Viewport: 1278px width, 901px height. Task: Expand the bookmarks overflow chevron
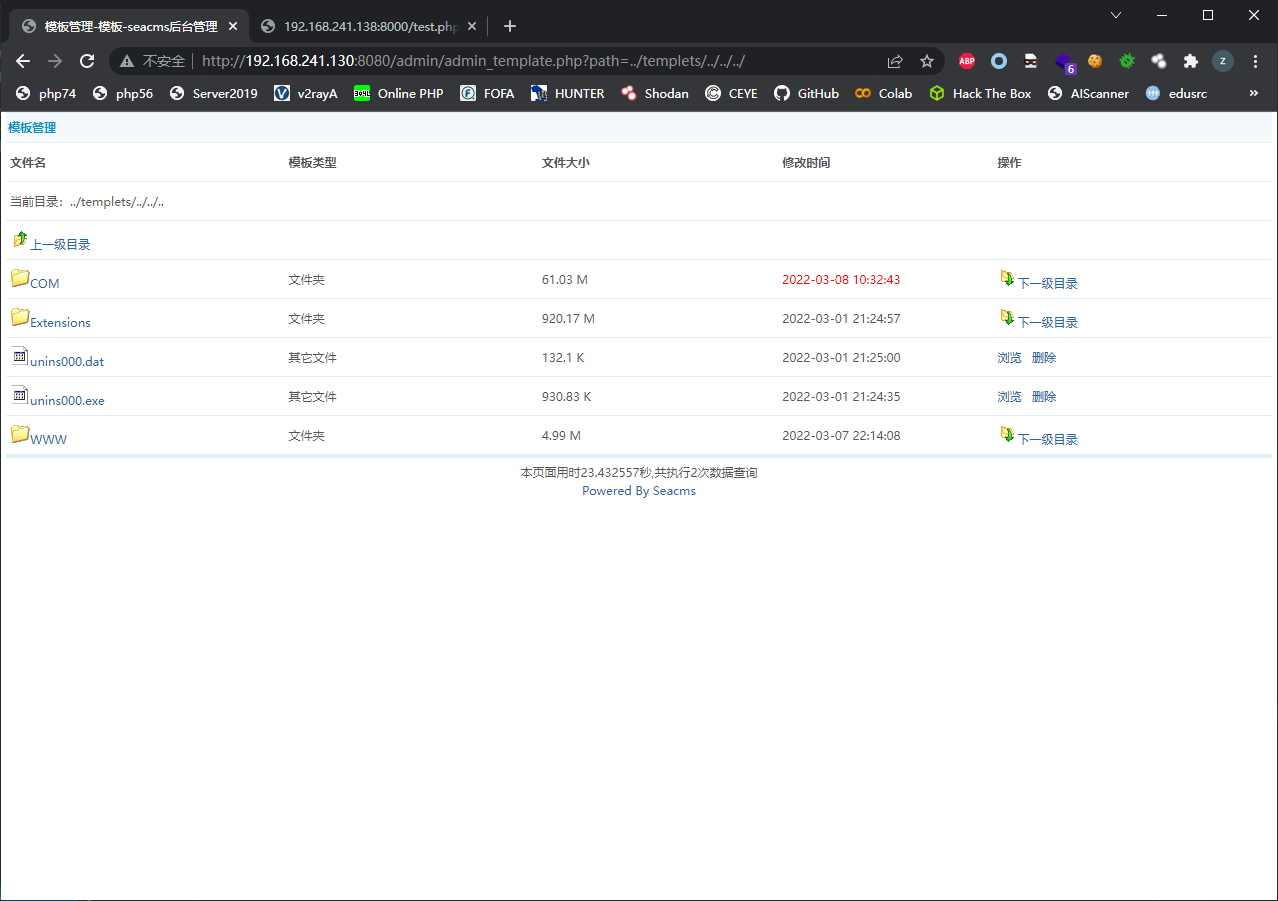(1254, 93)
